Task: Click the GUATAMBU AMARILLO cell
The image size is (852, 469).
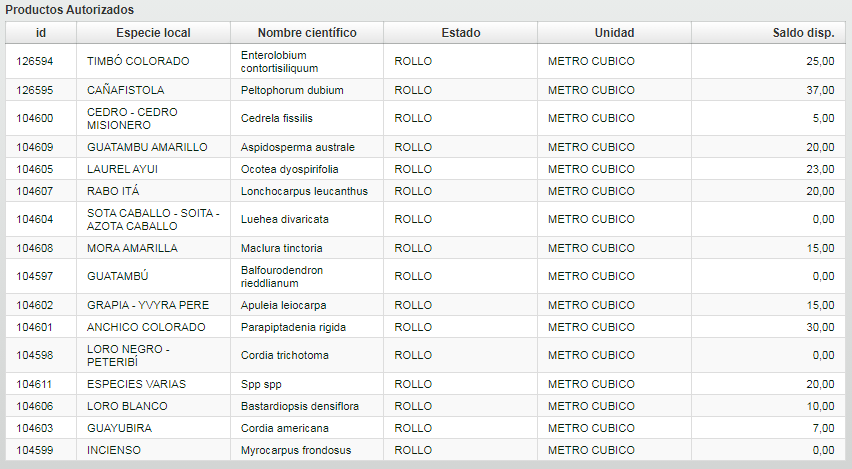Action: tap(153, 147)
